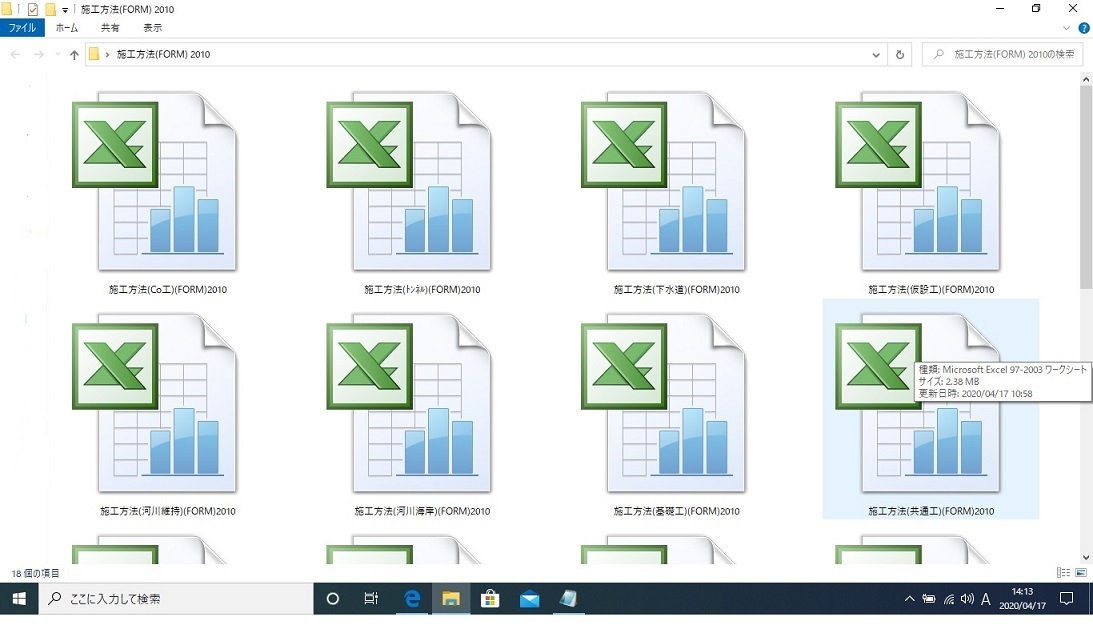This screenshot has height=637, width=1093.
Task: Click the address bar path 施工方法(FORM) 2010
Action: click(x=163, y=54)
